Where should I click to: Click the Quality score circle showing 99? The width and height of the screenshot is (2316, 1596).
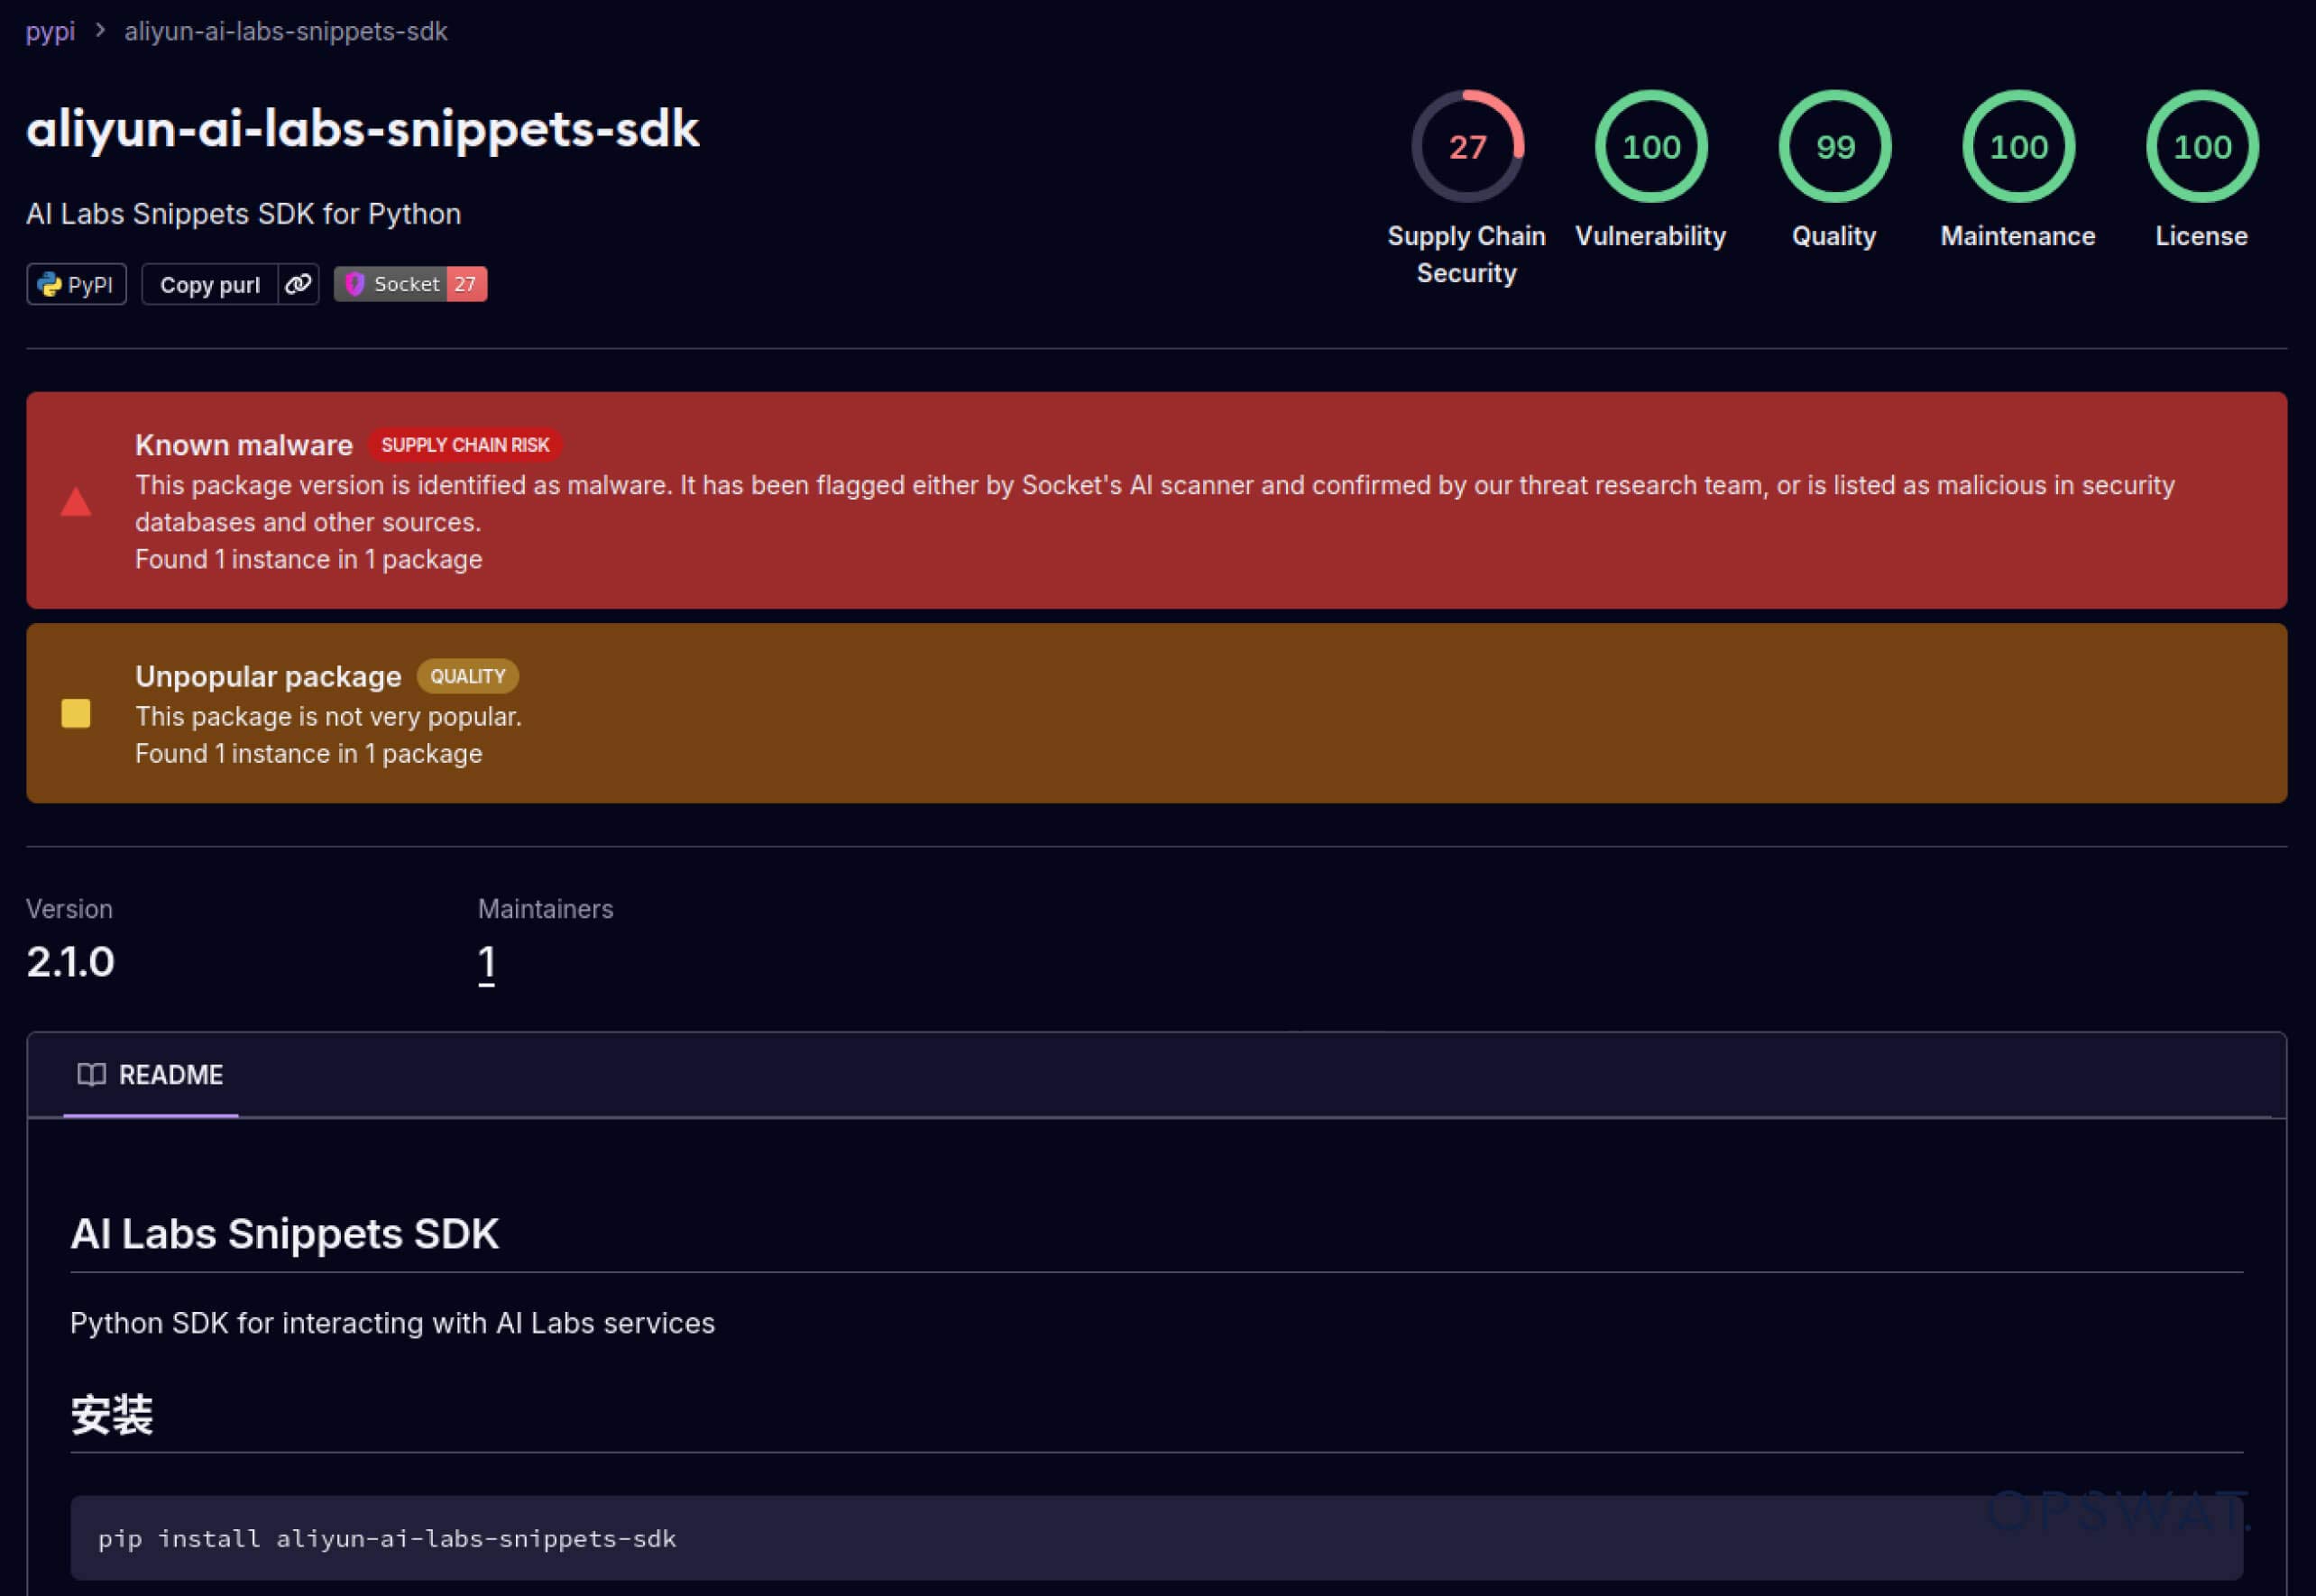1835,146
